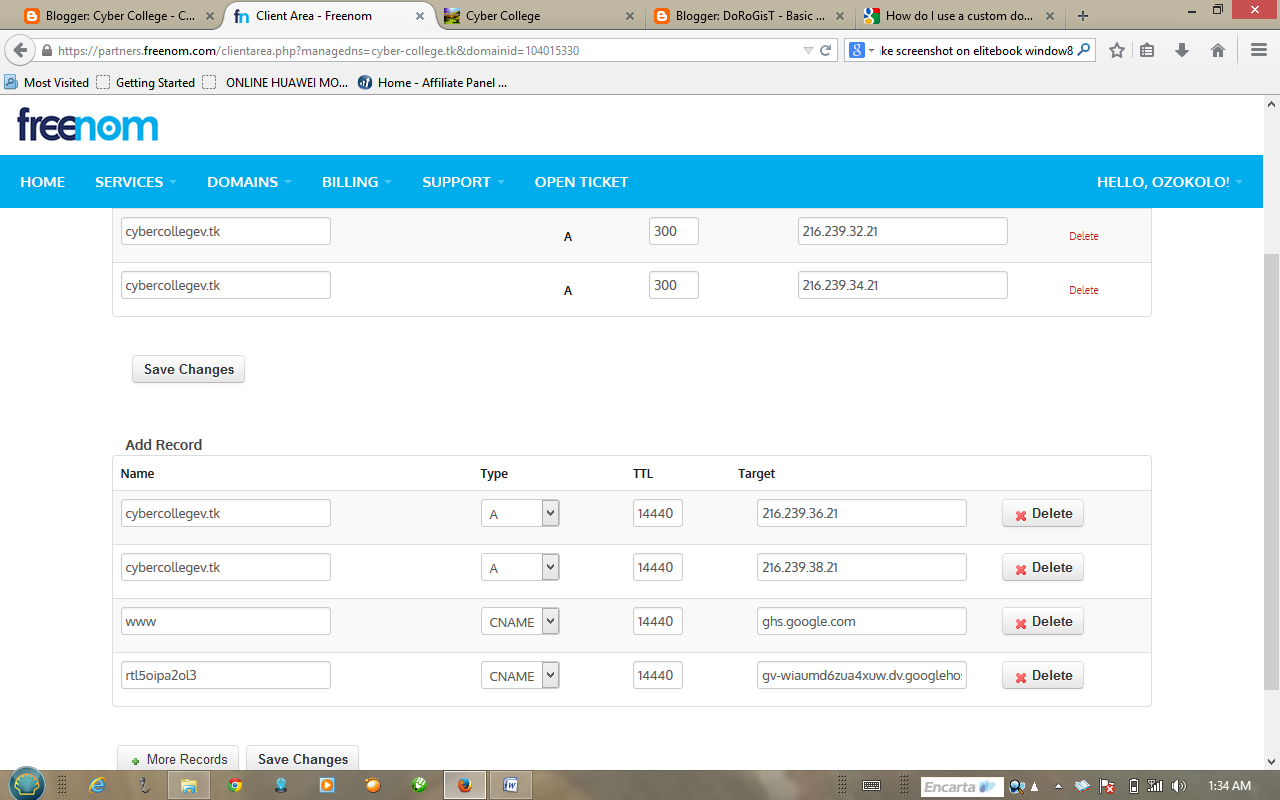
Task: Open the Type dropdown for the 216.239.38.21 record
Action: [520, 567]
